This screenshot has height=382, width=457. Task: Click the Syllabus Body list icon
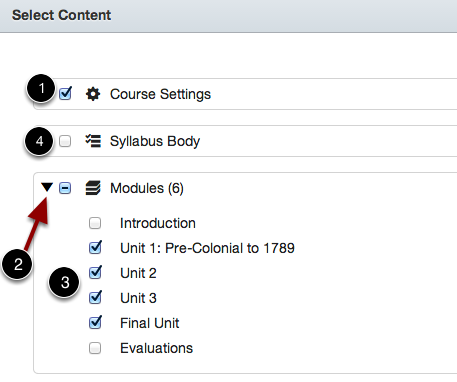point(93,141)
